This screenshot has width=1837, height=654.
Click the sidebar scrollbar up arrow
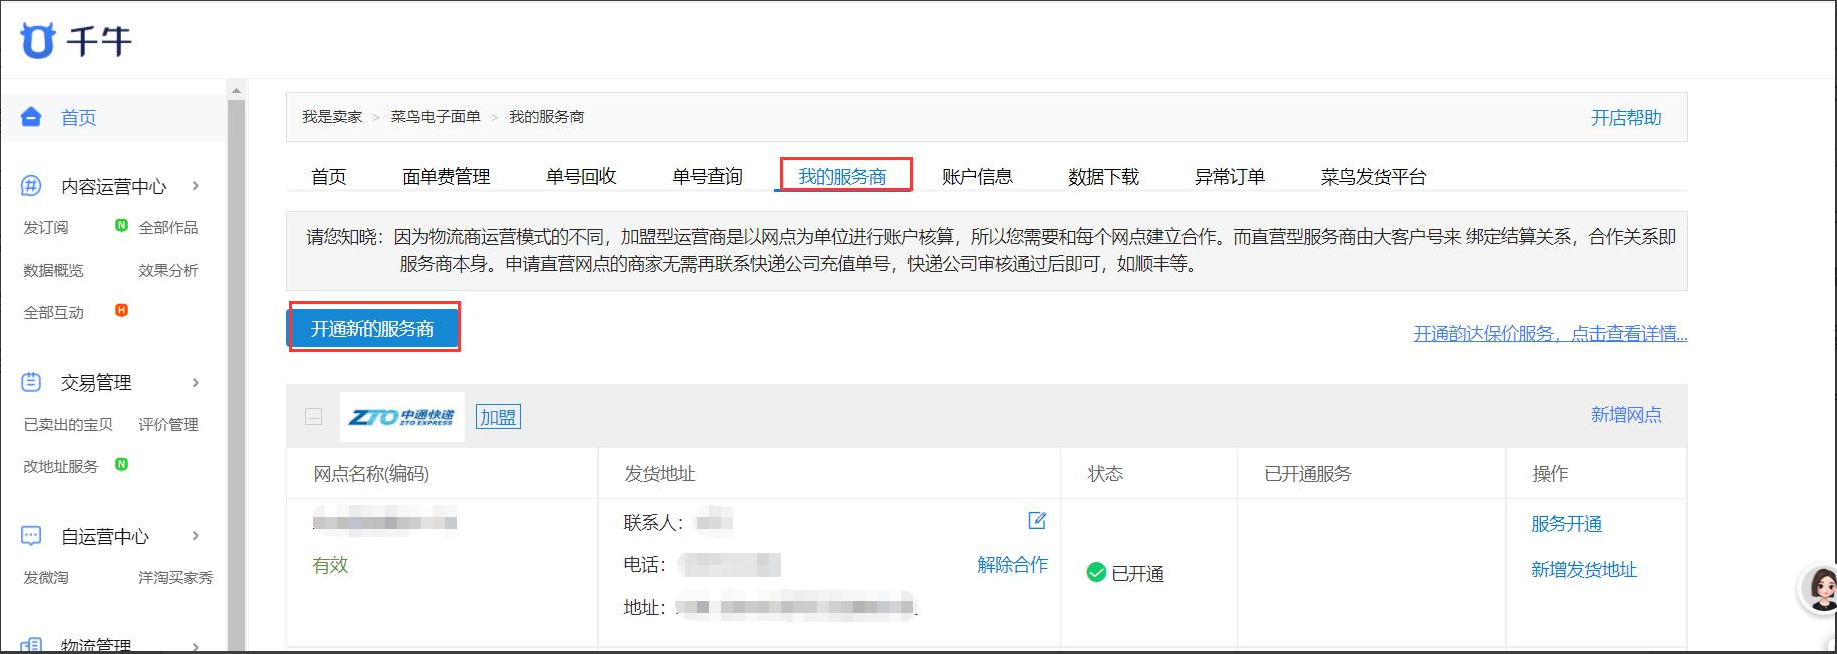[237, 91]
